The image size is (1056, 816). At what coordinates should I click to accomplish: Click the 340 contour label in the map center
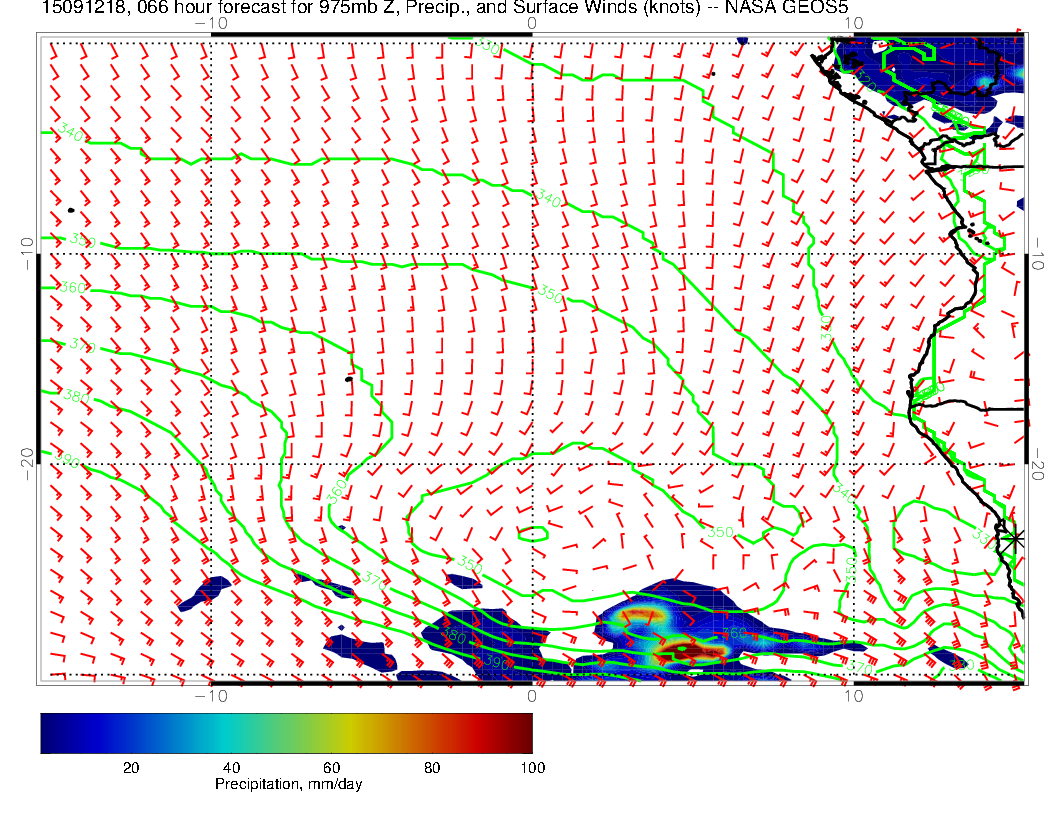(x=549, y=200)
